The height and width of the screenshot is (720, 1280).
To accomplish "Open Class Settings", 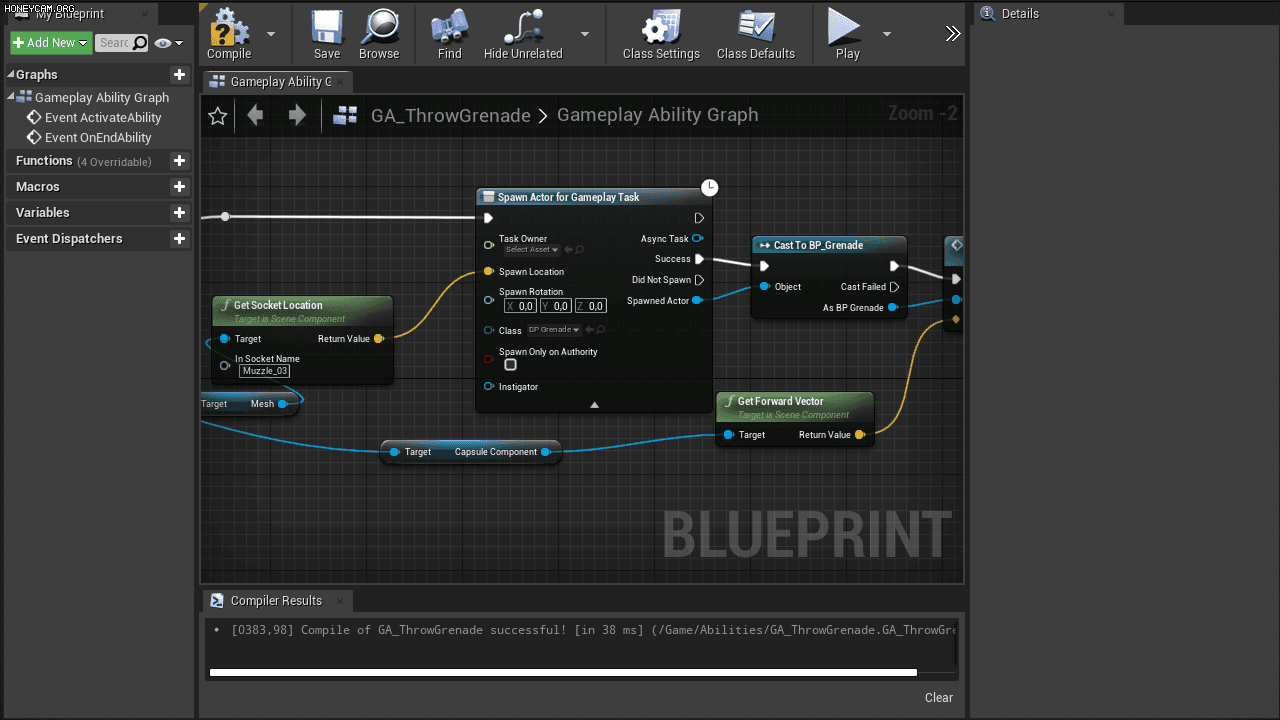I will point(661,34).
